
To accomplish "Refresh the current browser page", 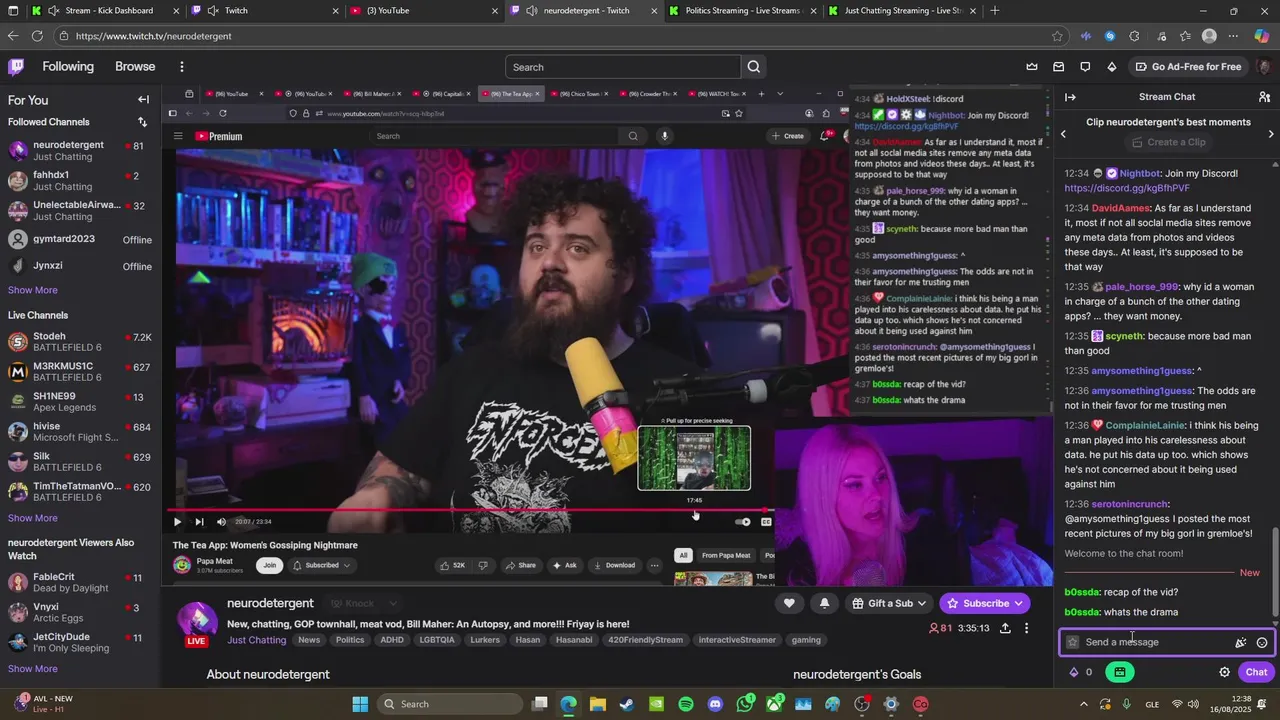I will pos(37,36).
